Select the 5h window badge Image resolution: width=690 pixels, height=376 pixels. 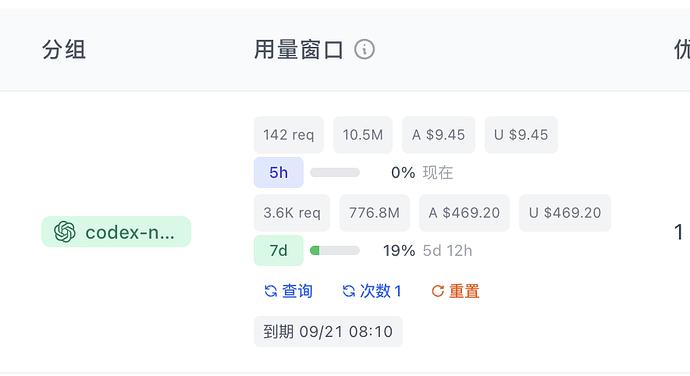tap(279, 172)
